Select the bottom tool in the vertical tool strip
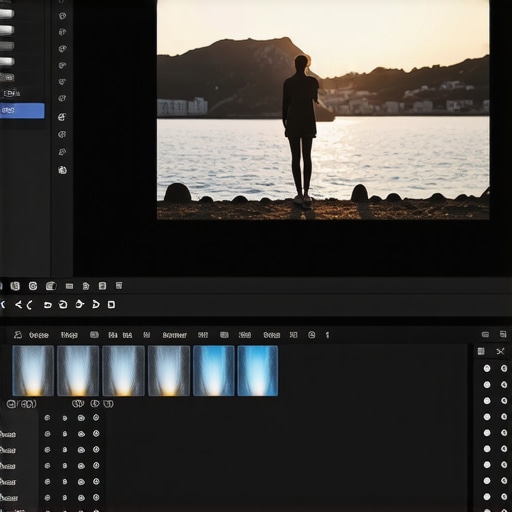Viewport: 512px width, 512px height. click(x=62, y=170)
